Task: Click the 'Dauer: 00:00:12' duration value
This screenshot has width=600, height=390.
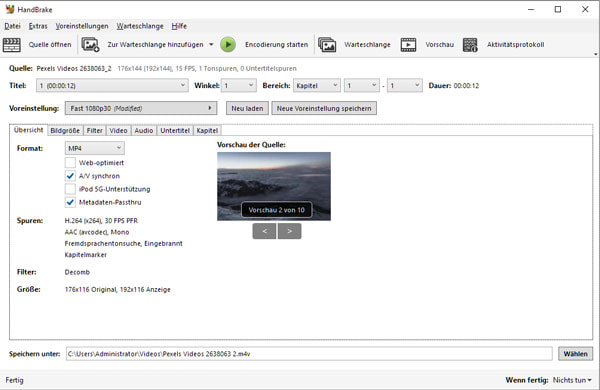Action: (x=466, y=86)
